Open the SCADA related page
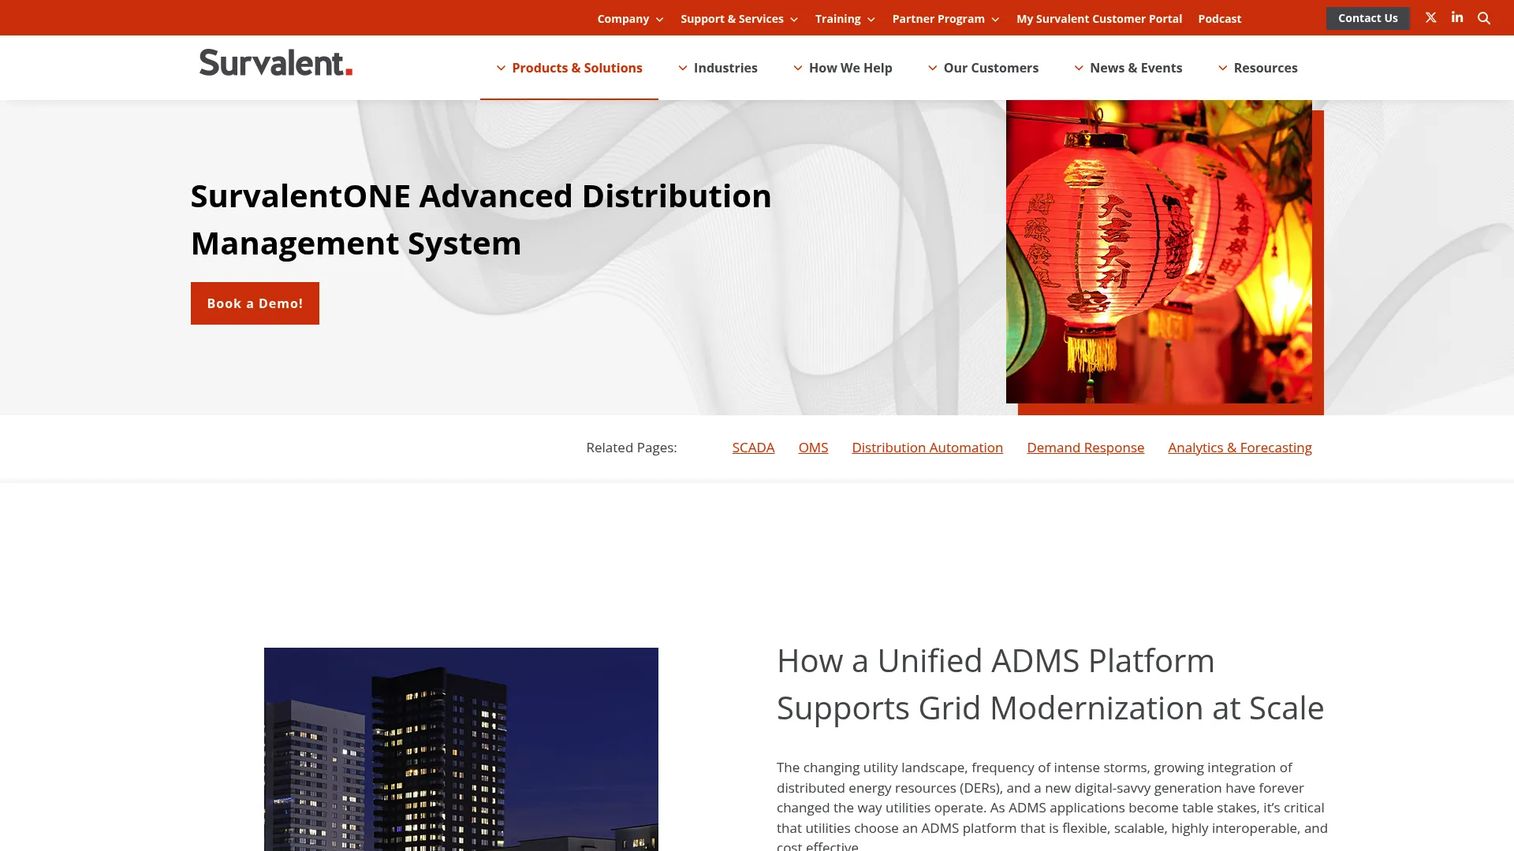 coord(753,448)
